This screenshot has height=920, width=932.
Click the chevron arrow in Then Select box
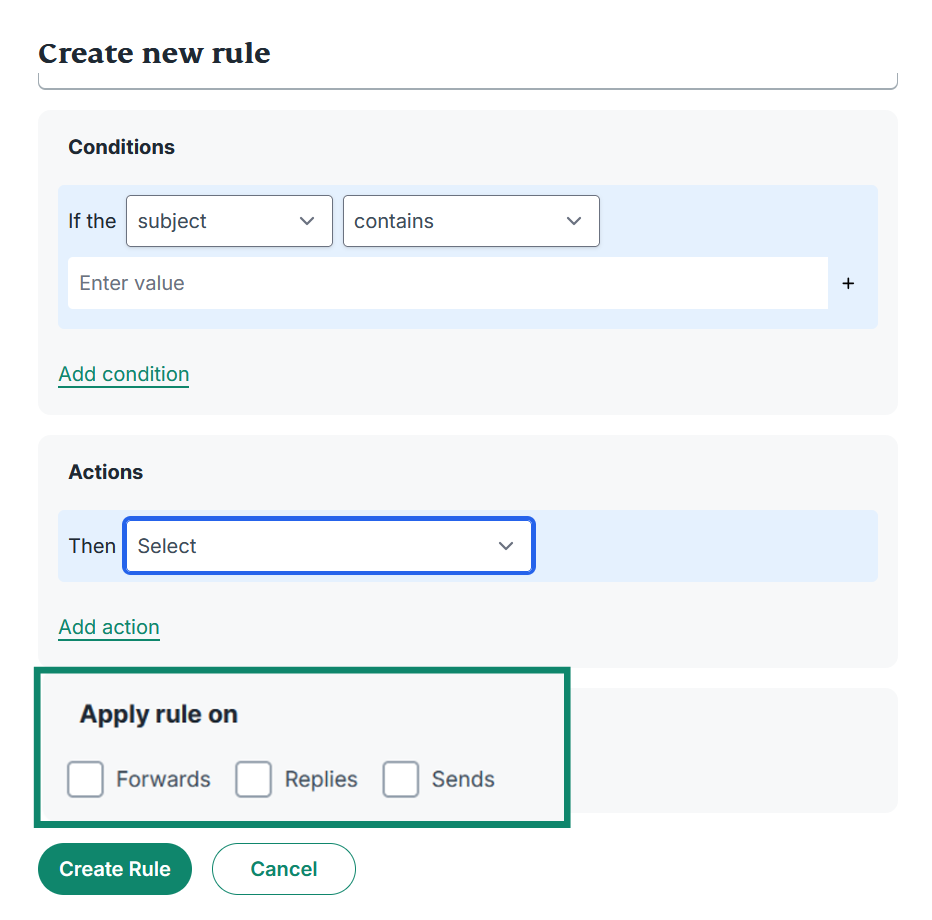pos(506,546)
